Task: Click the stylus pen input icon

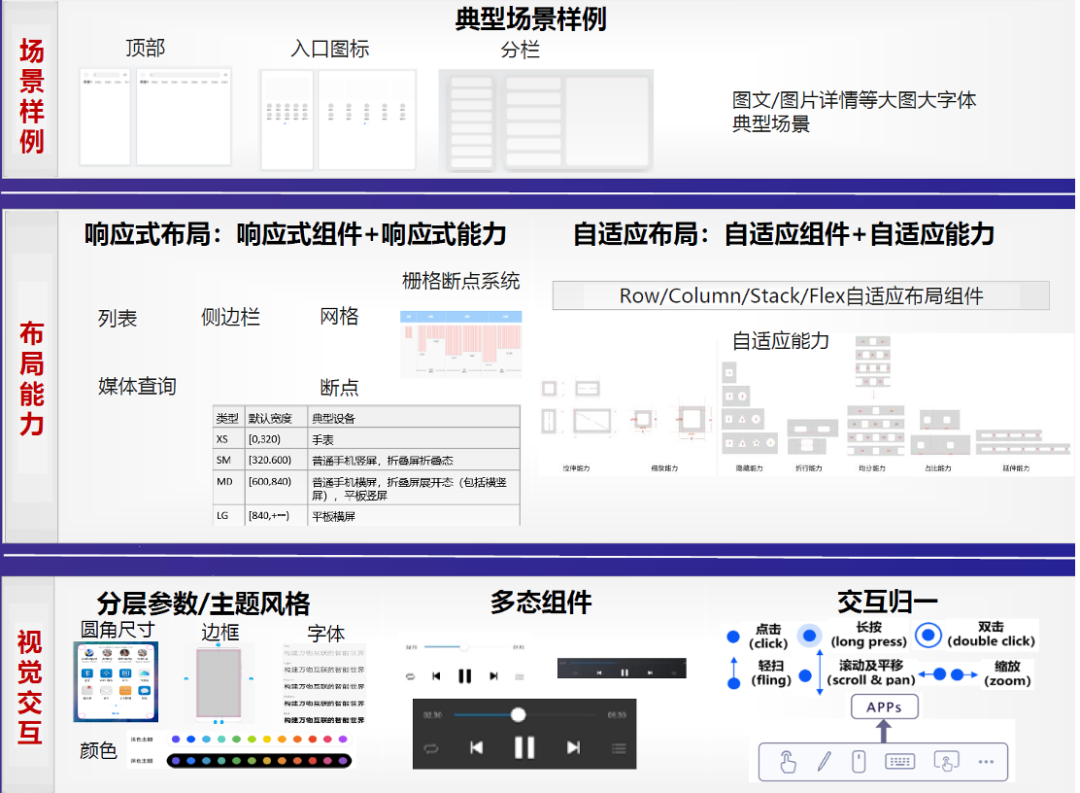Action: click(x=824, y=761)
